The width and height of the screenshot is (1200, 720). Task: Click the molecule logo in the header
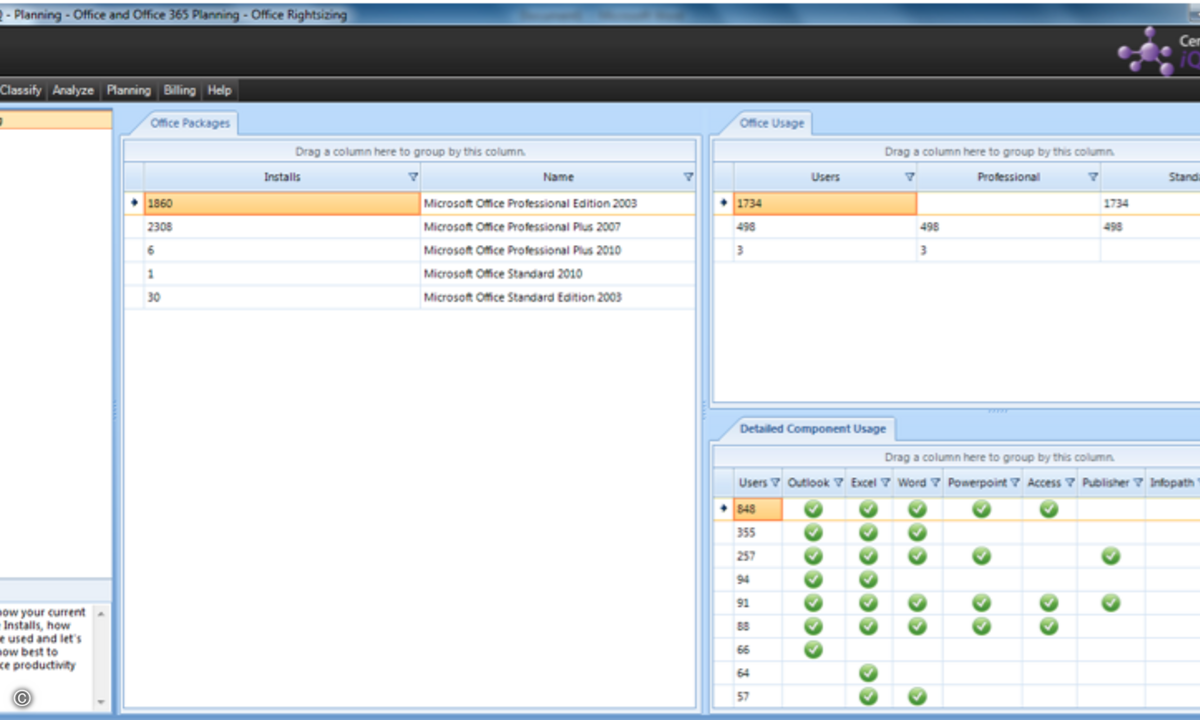point(1146,50)
